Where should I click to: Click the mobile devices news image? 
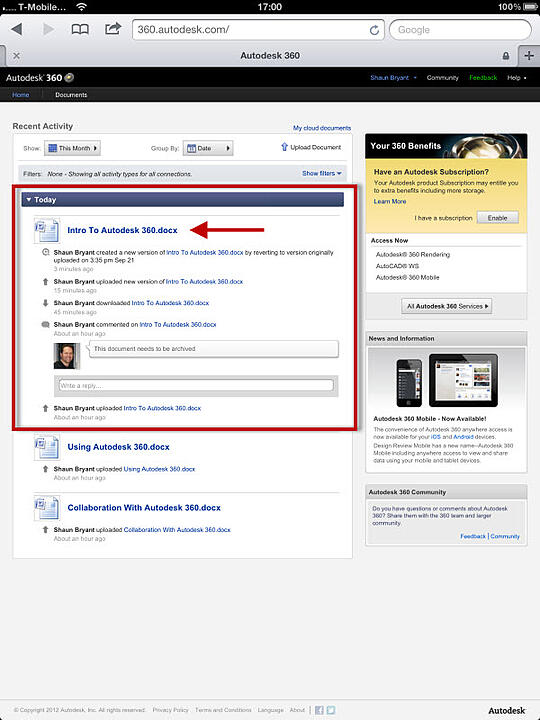(446, 380)
